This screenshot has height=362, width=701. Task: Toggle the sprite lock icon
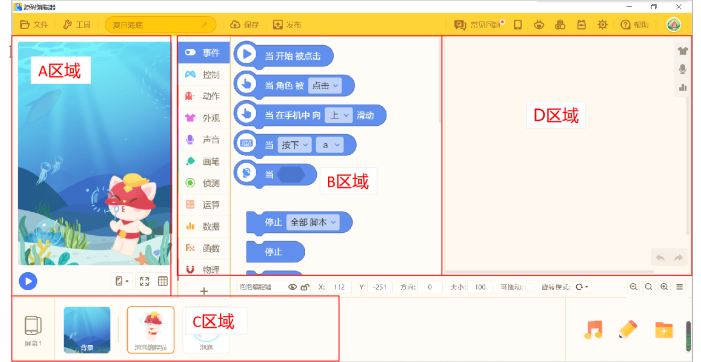305,287
